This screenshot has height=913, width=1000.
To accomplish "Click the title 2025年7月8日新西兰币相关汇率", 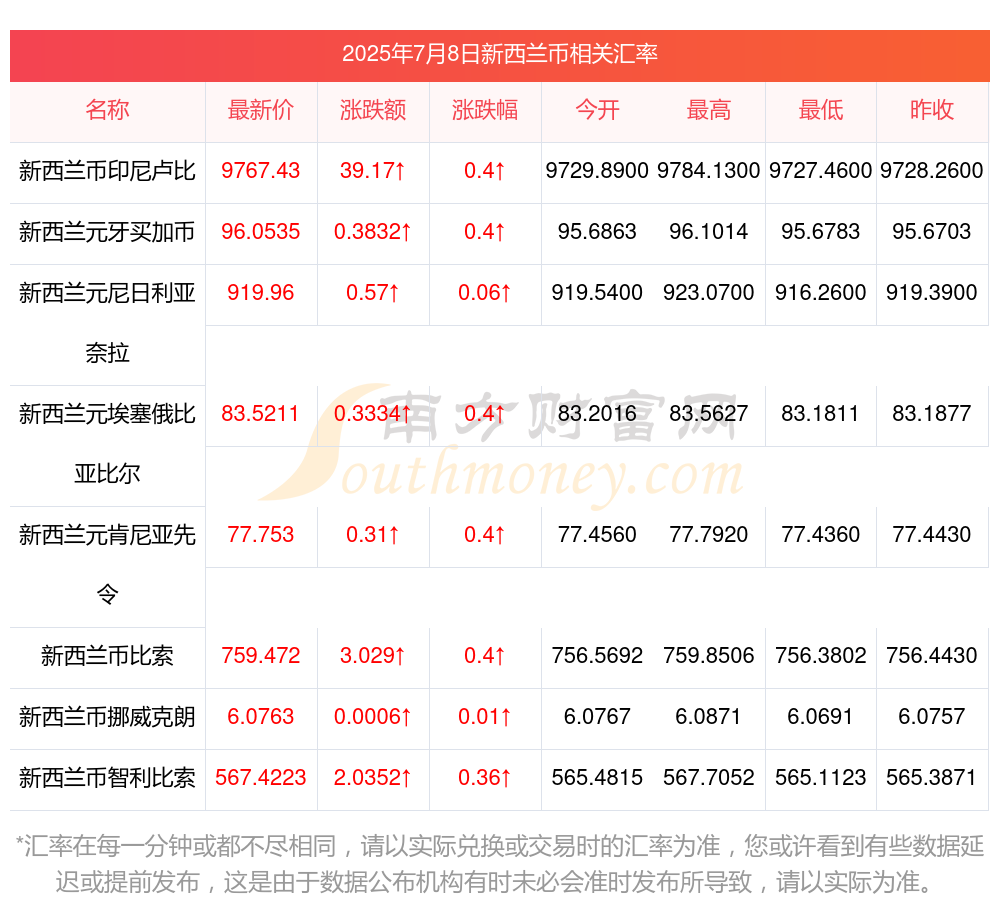I will pyautogui.click(x=499, y=54).
